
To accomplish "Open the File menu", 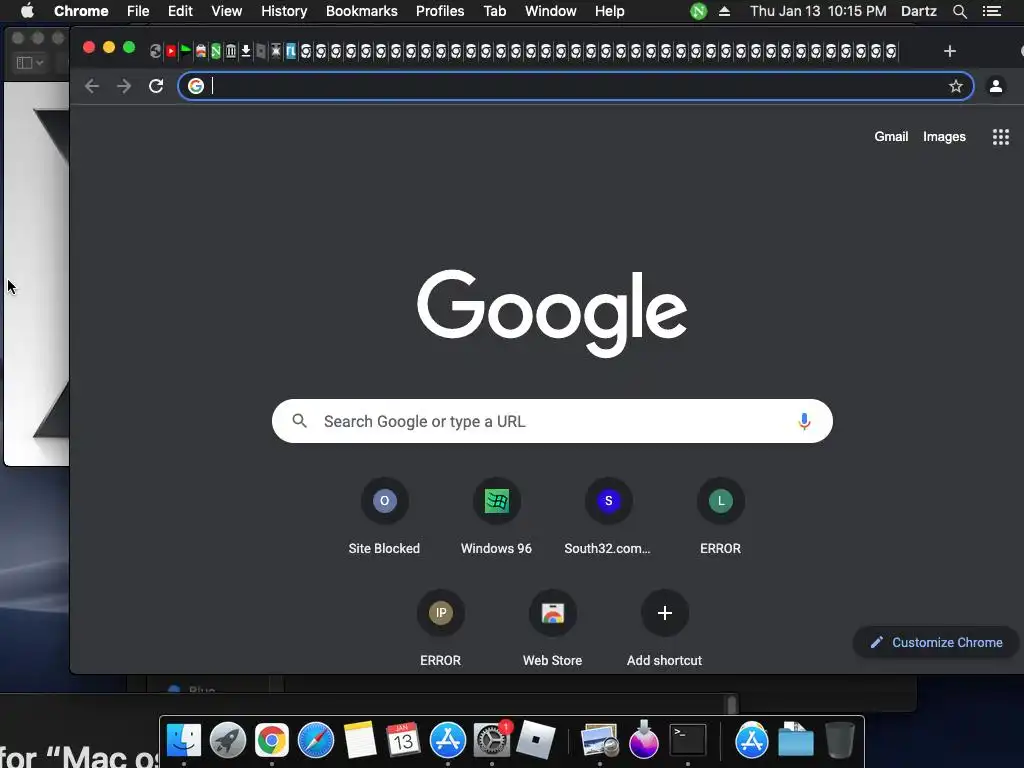I will pos(138,11).
